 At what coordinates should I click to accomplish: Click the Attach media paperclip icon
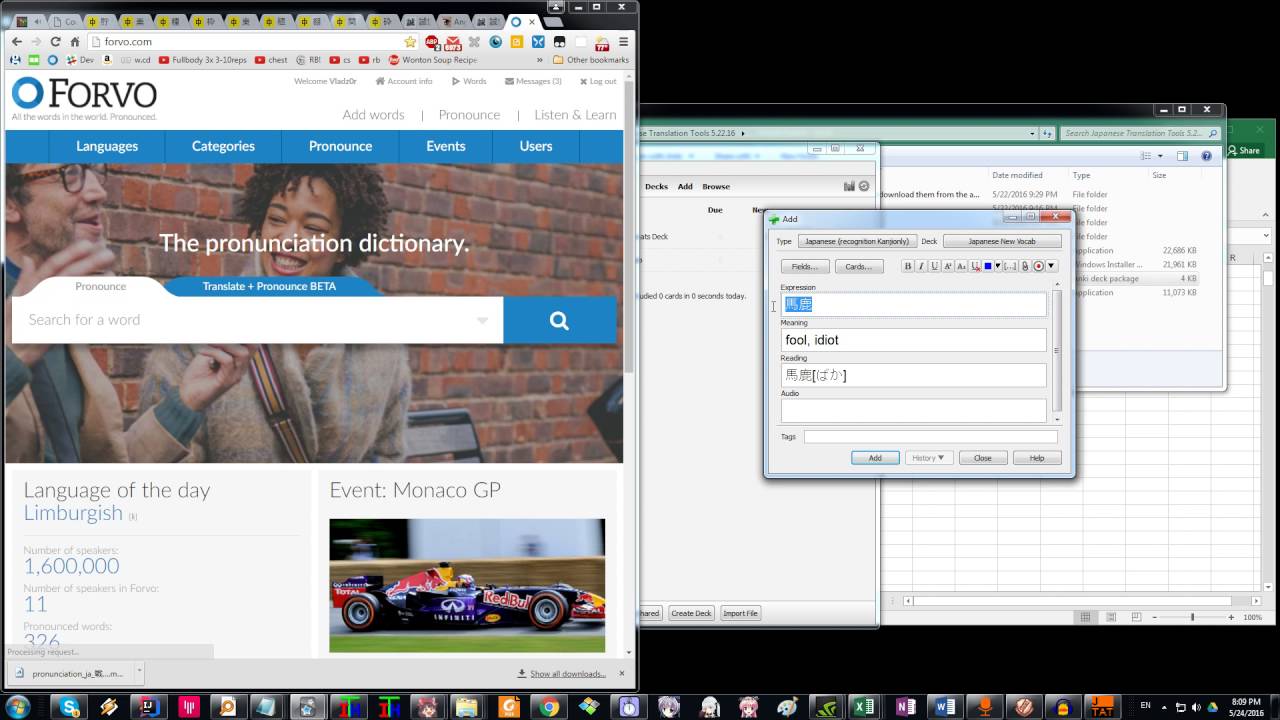pos(1025,266)
